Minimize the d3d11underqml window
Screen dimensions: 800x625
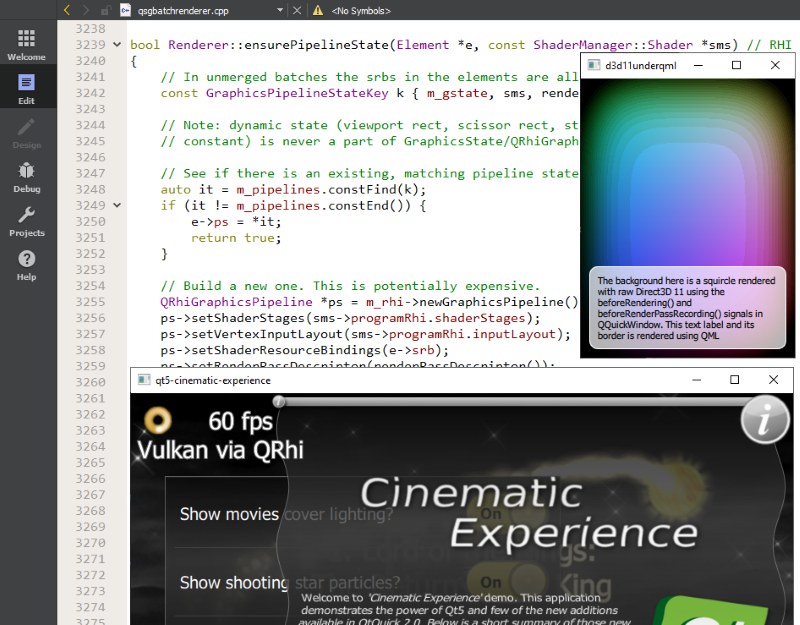698,65
